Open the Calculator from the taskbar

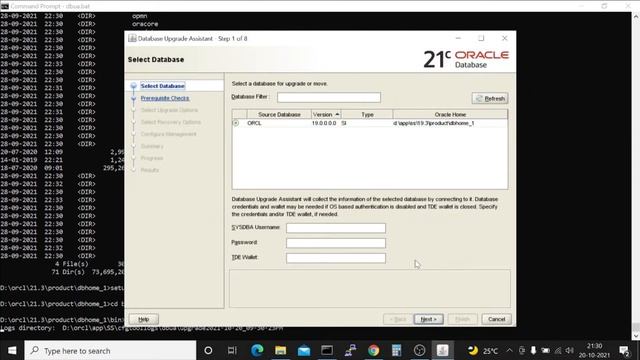(x=396, y=350)
